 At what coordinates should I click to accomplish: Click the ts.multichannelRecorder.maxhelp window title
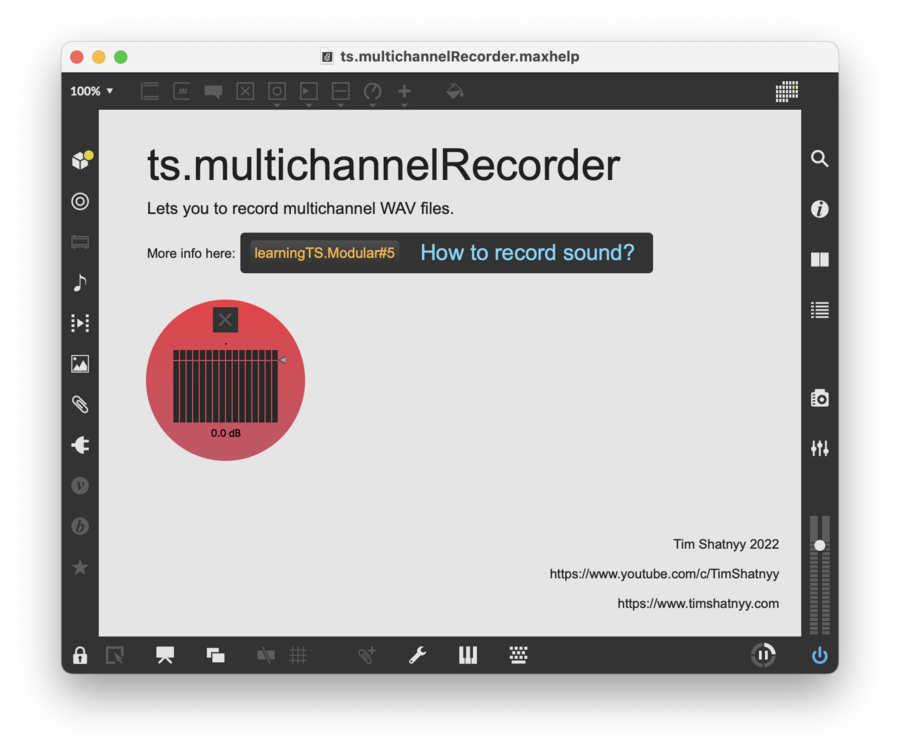tap(459, 56)
